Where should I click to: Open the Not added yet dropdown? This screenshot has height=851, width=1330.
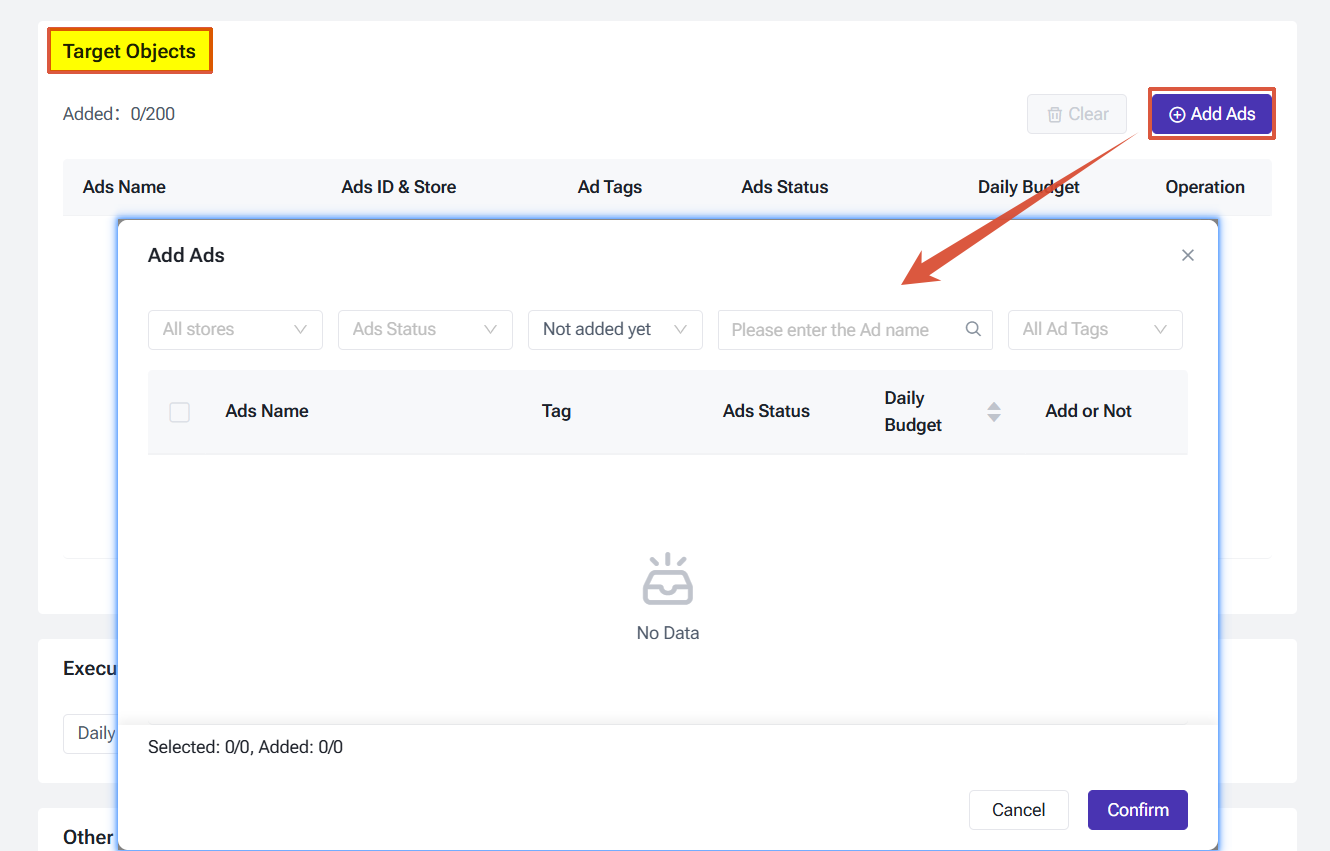coord(615,329)
